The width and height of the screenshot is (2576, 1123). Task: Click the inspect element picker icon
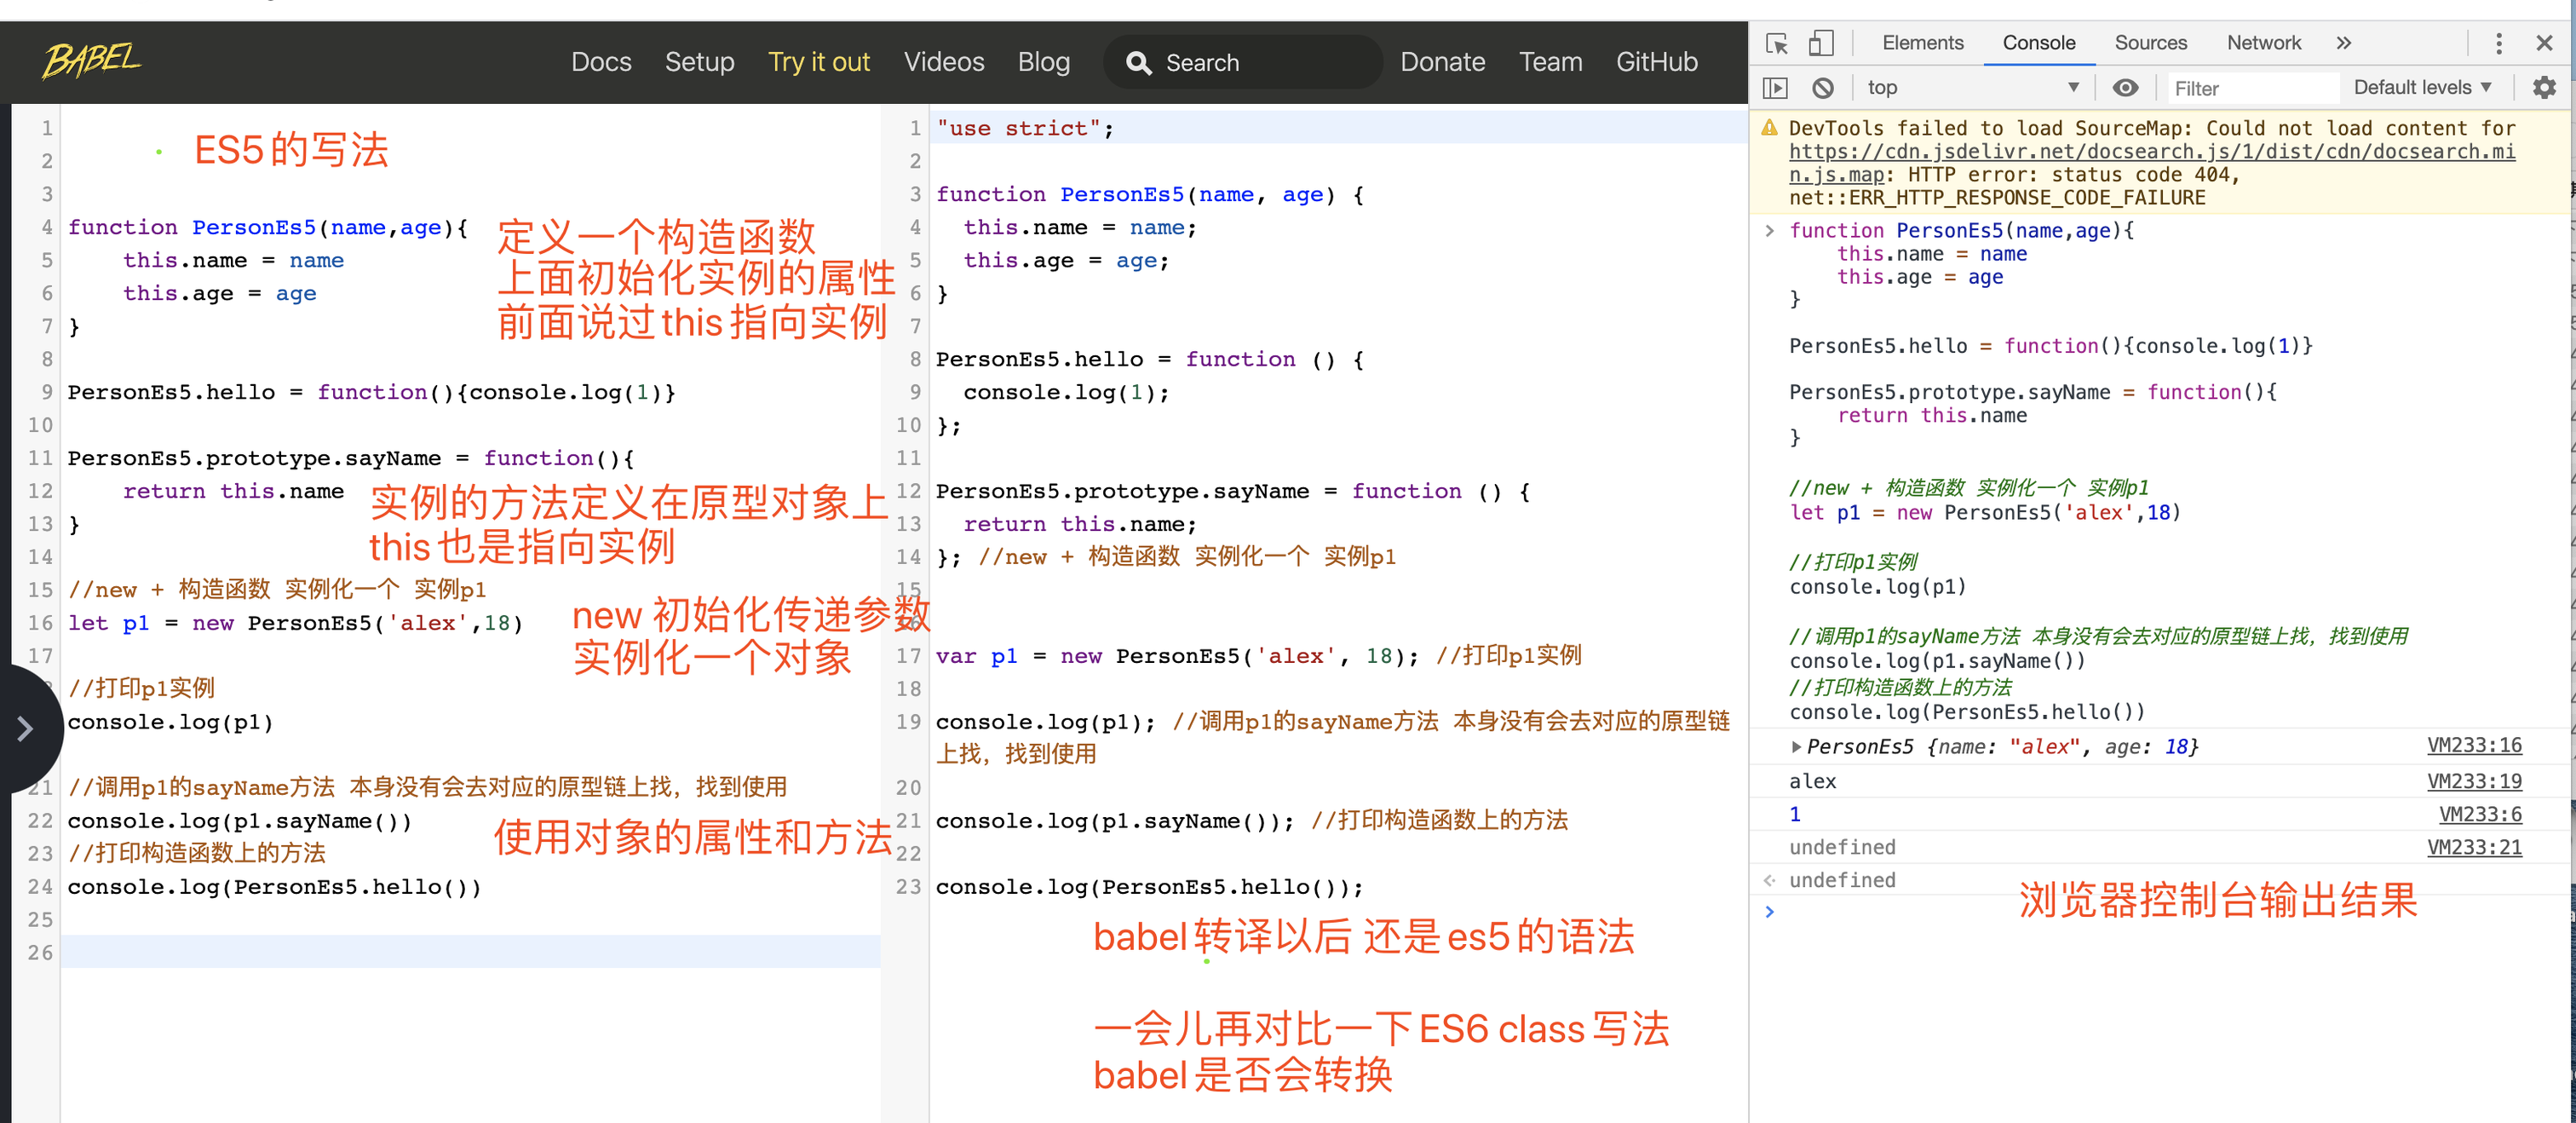tap(1777, 43)
